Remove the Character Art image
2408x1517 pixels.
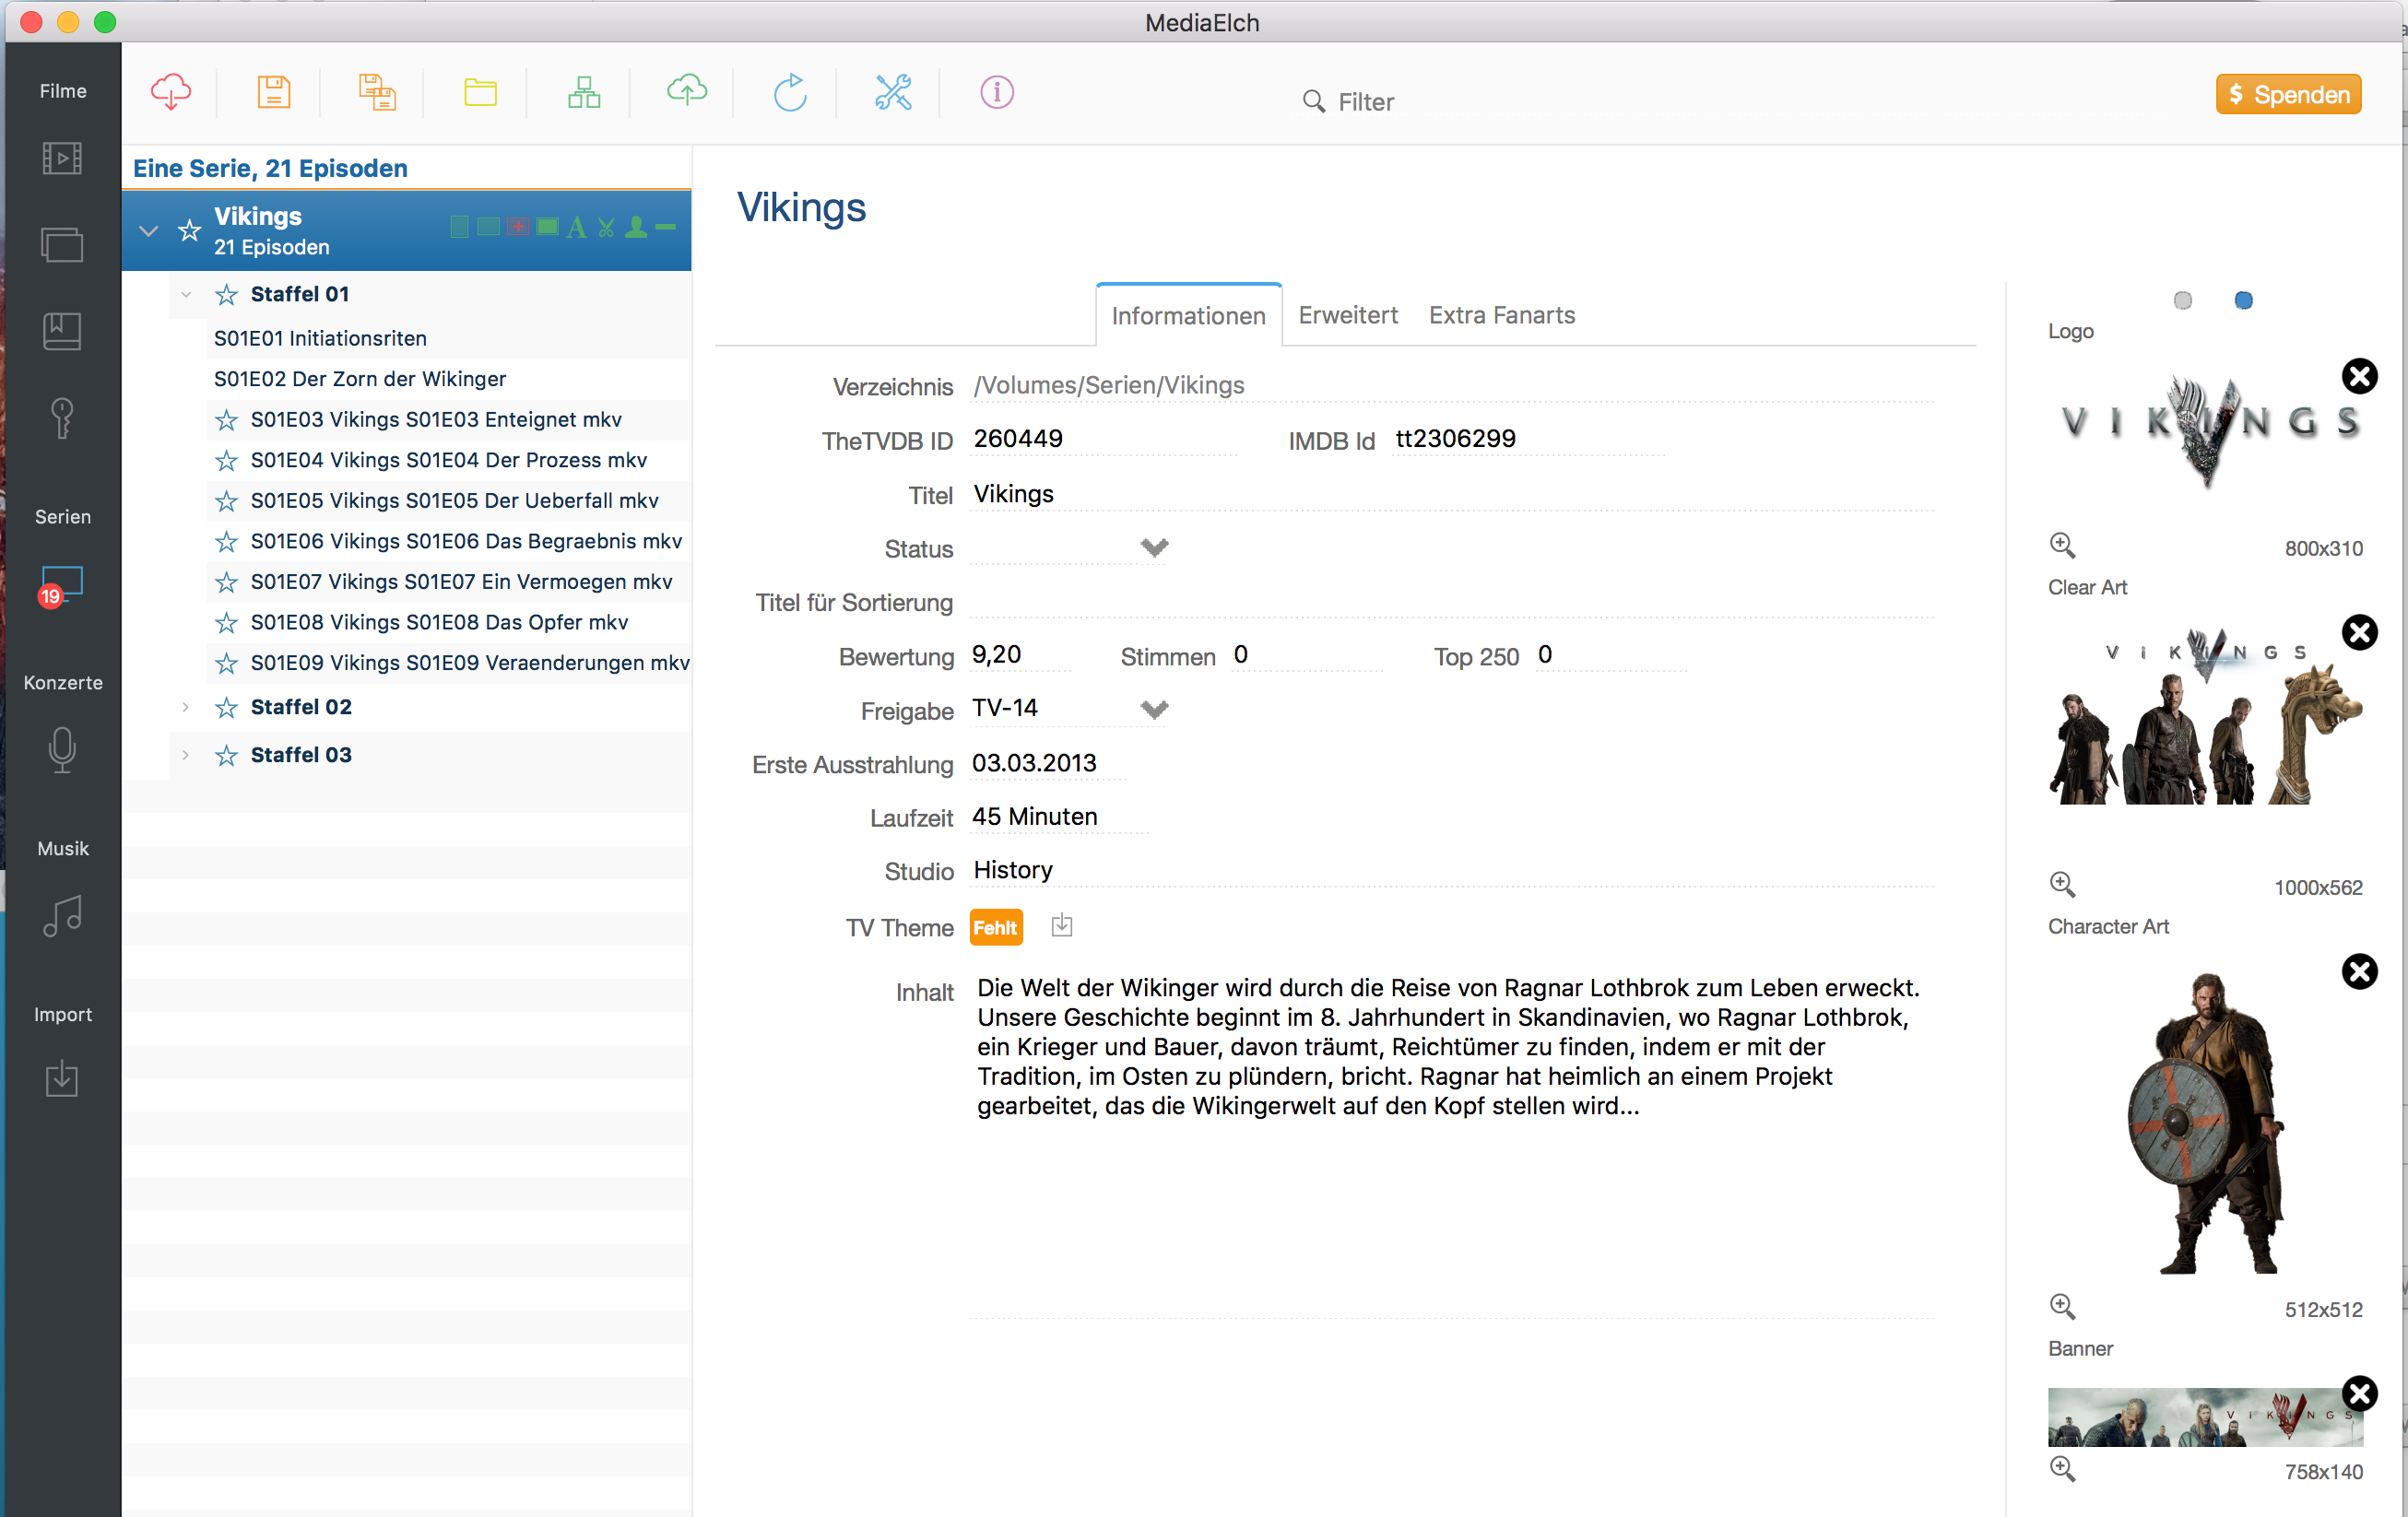2360,971
